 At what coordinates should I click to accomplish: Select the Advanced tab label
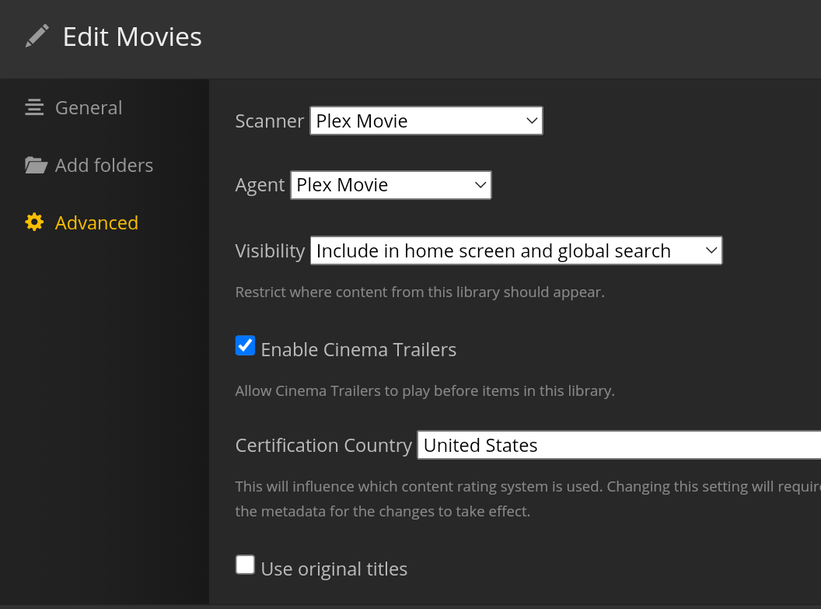[96, 223]
